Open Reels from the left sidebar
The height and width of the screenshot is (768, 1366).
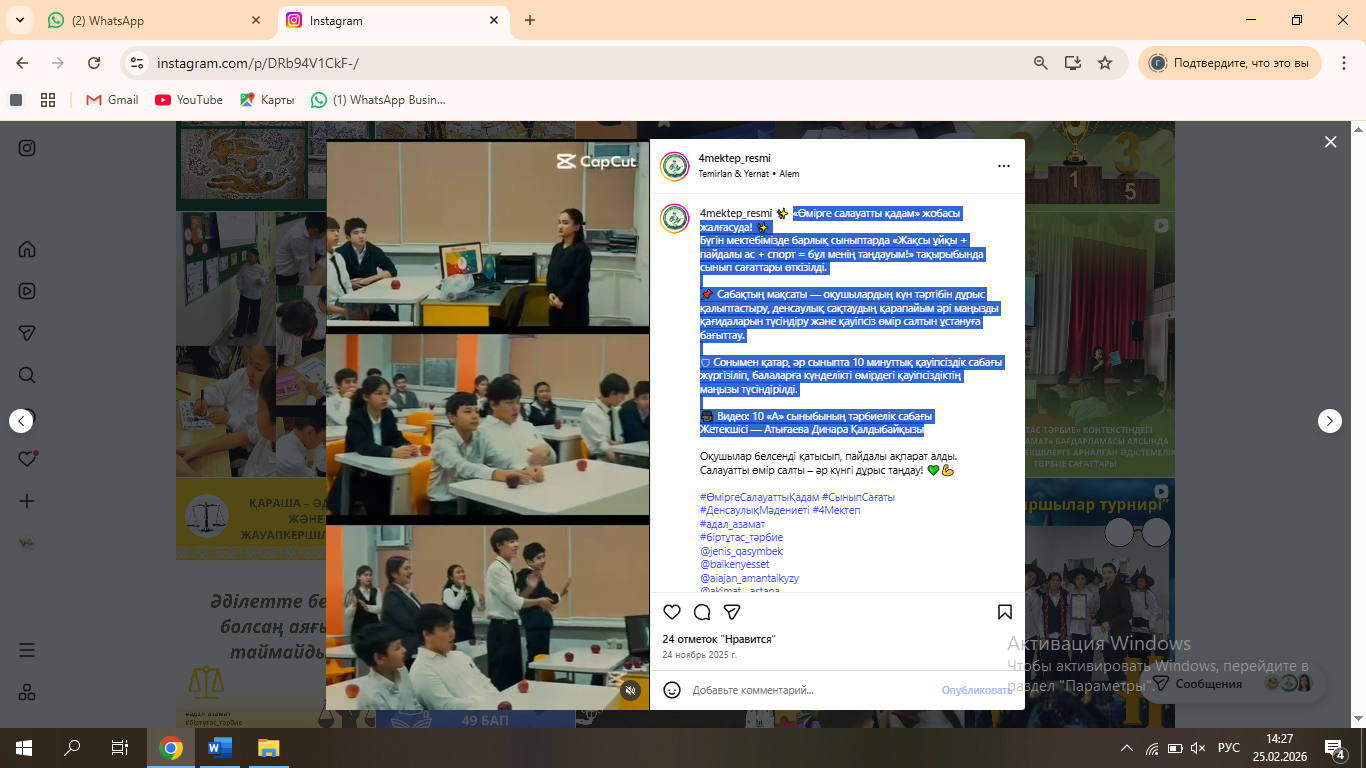tap(27, 291)
